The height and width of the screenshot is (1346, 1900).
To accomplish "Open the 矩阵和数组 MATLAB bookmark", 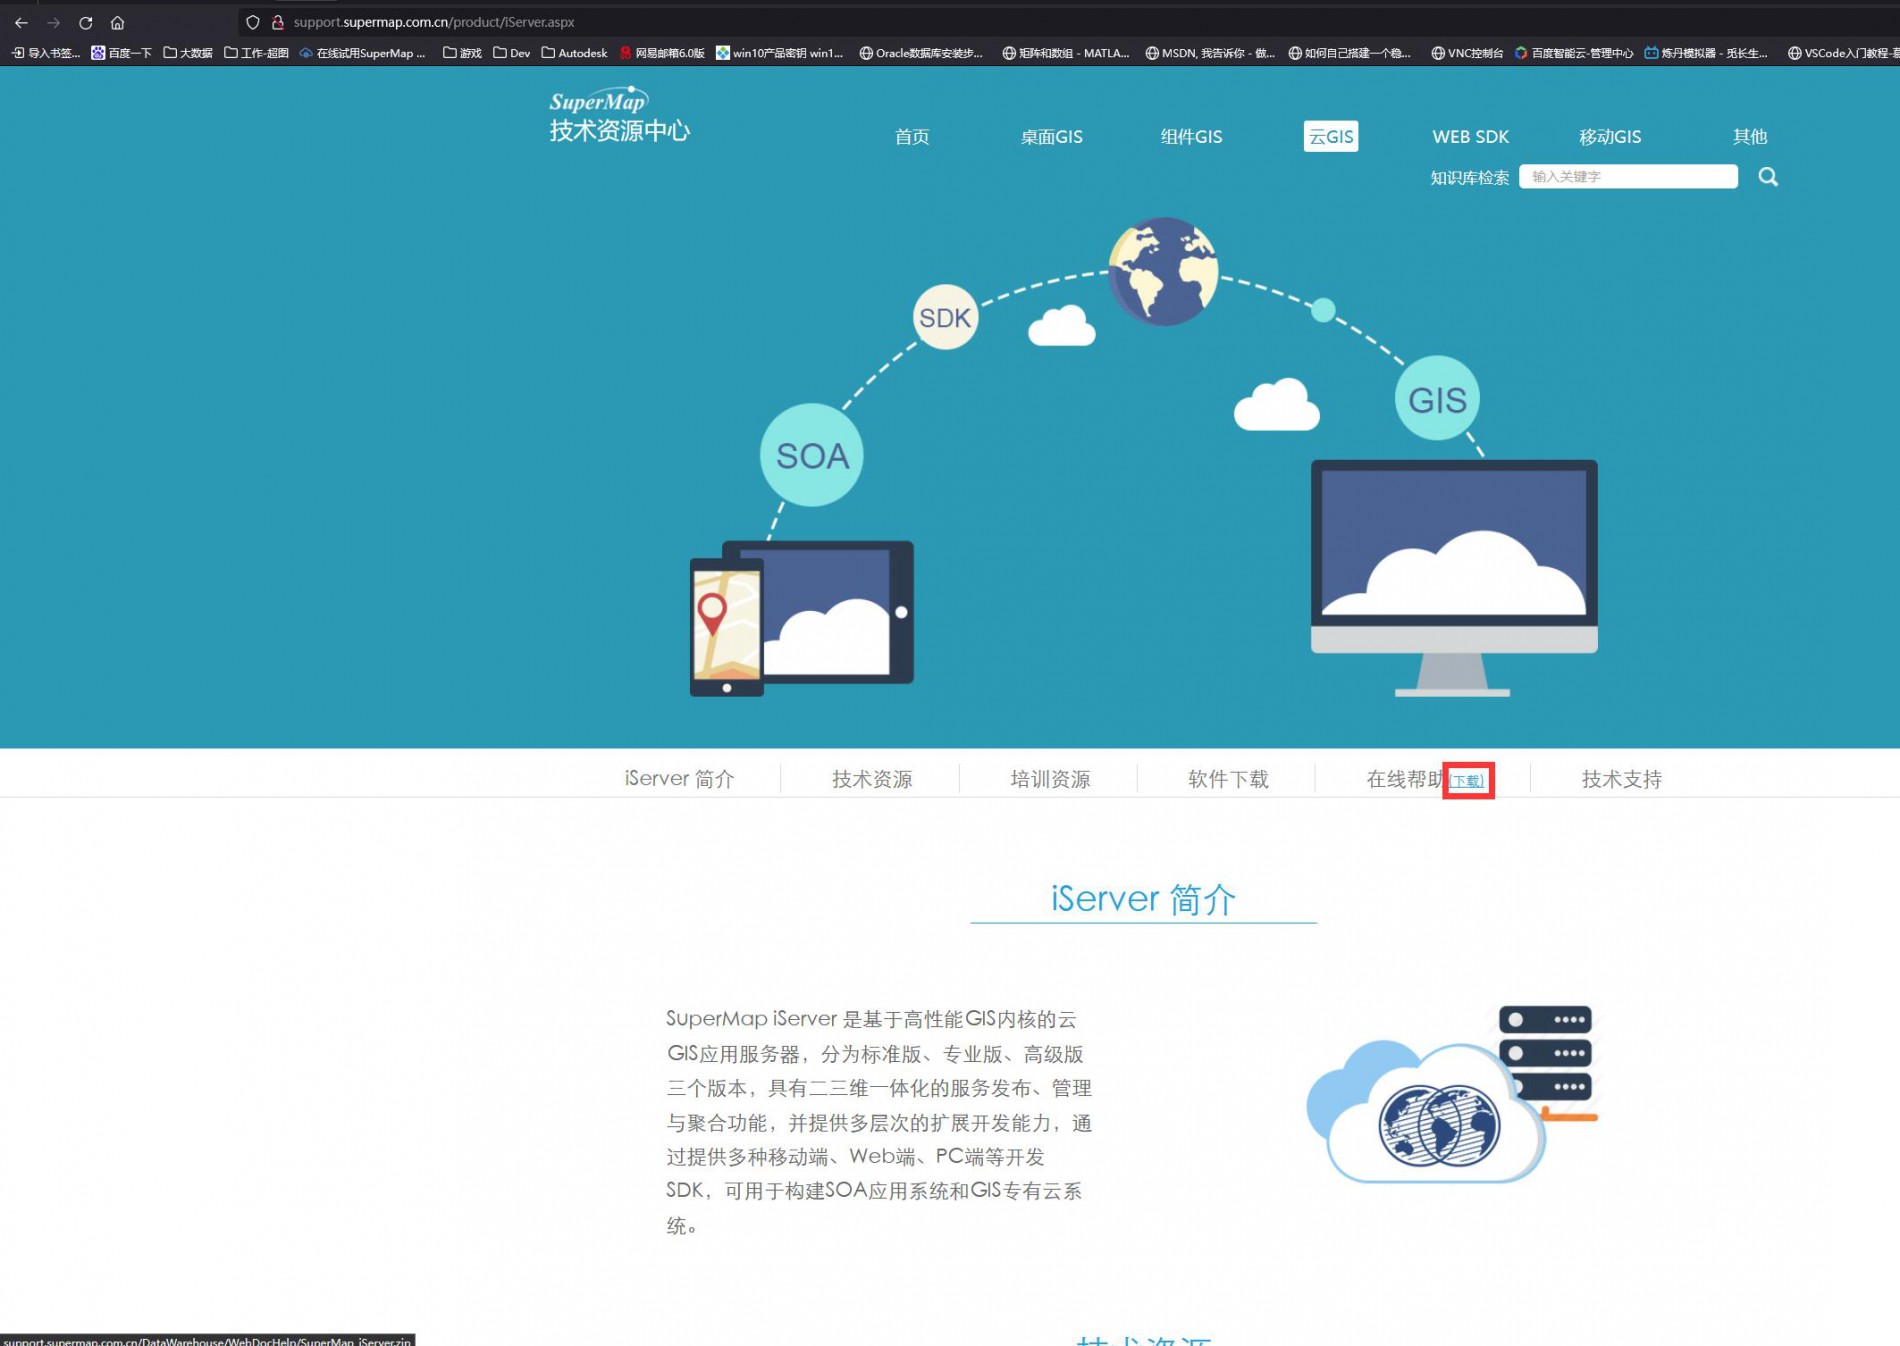I will 1066,53.
